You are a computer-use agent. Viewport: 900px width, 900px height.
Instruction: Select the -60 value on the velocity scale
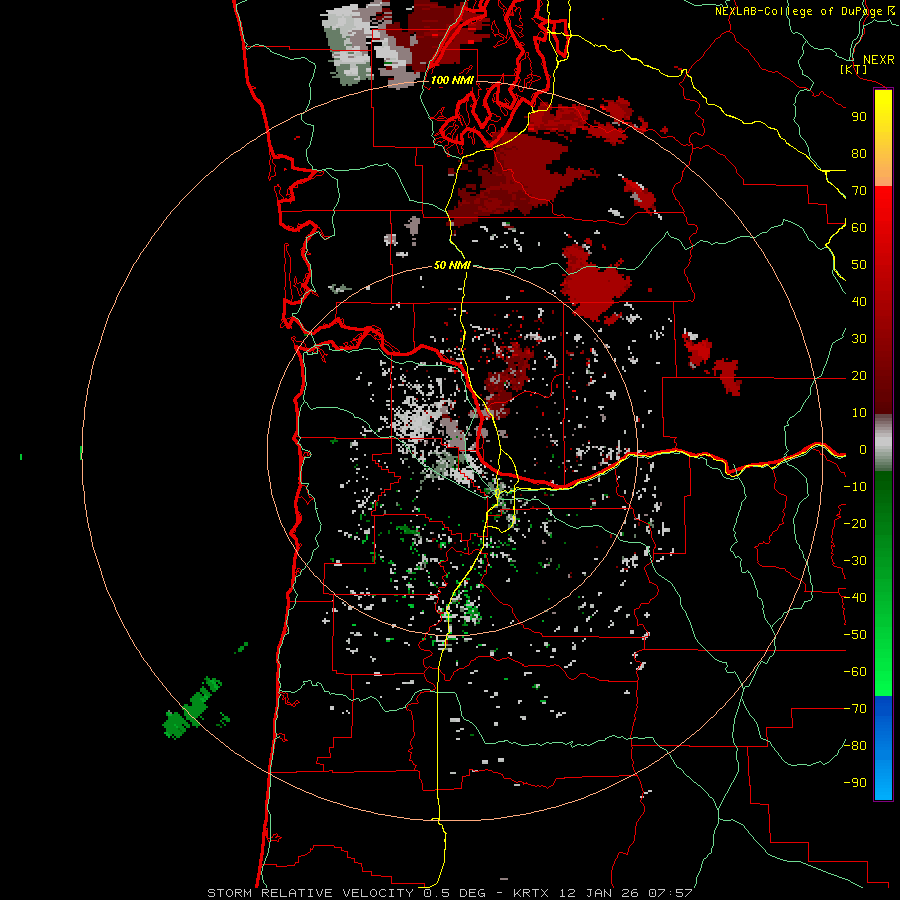pyautogui.click(x=855, y=672)
